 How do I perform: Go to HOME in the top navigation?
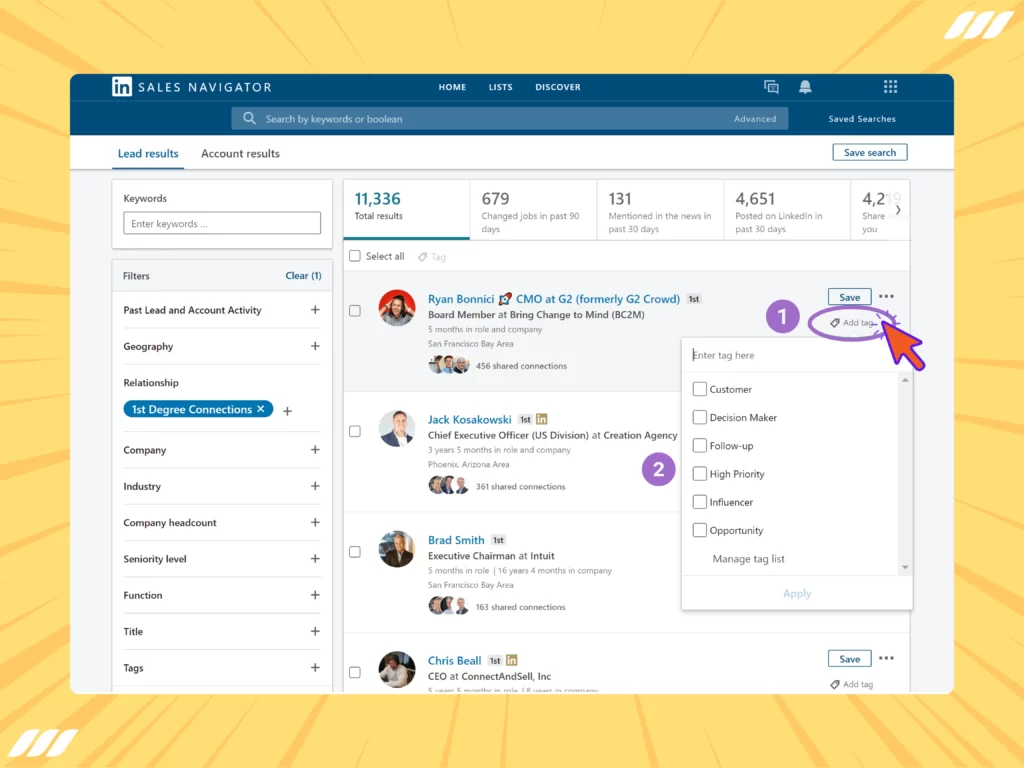coord(452,87)
